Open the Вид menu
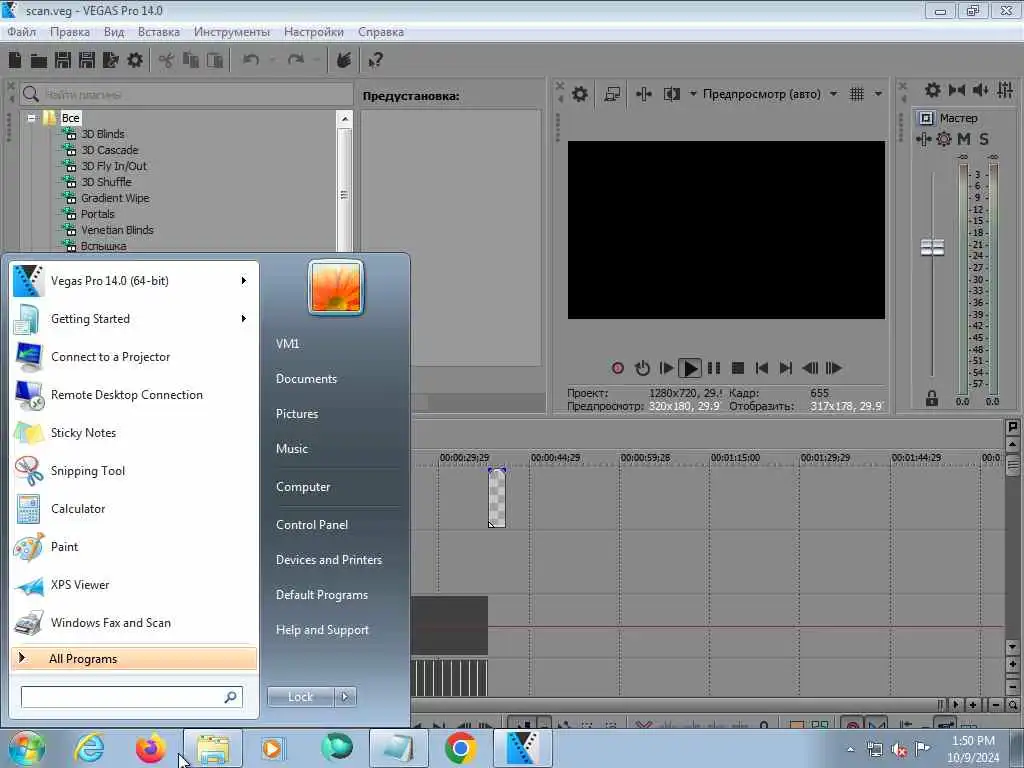The width and height of the screenshot is (1024, 768). pyautogui.click(x=114, y=32)
